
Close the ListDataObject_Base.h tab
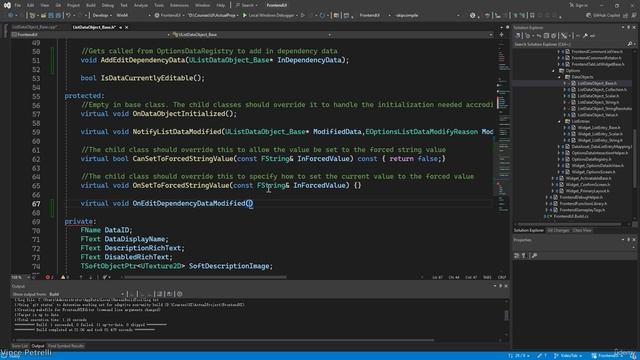(127, 27)
